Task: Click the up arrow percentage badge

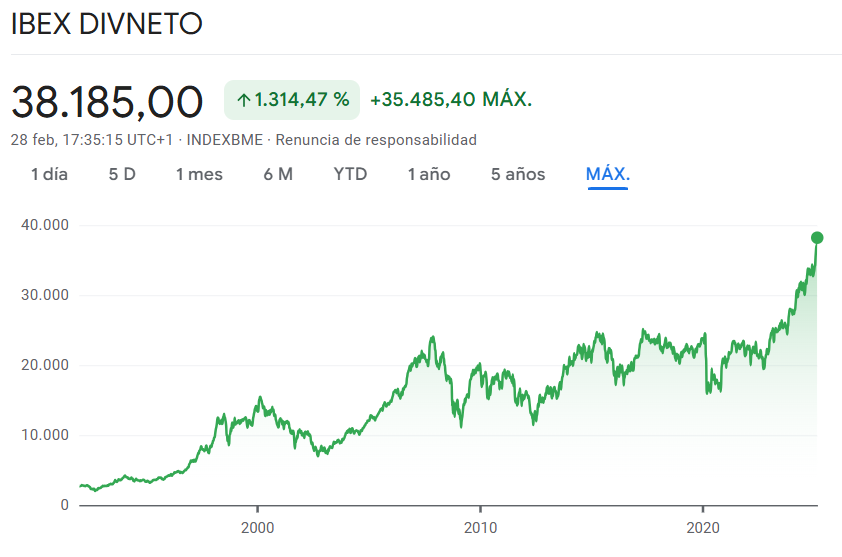Action: tap(292, 100)
